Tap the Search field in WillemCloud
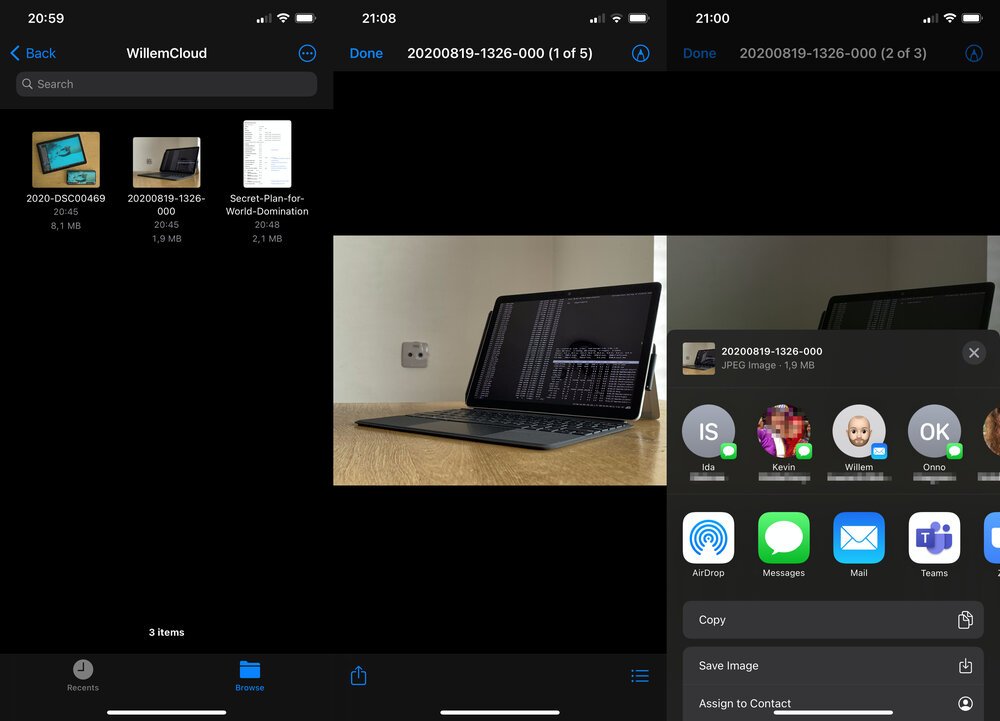1000x721 pixels. point(165,84)
